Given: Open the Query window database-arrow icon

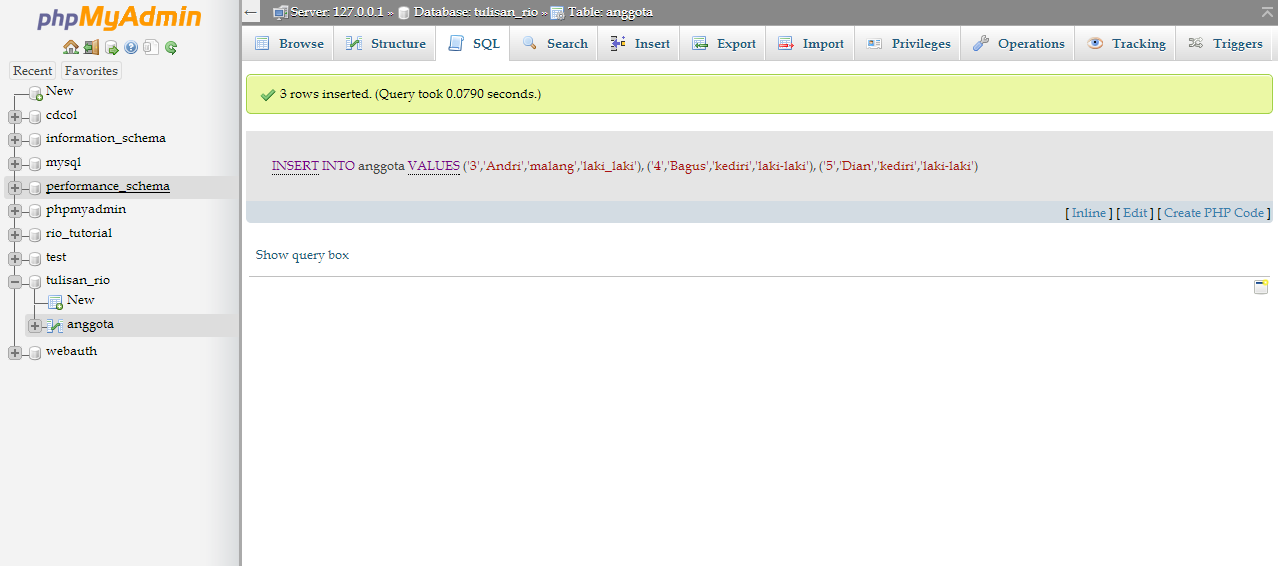Looking at the screenshot, I should coord(112,47).
